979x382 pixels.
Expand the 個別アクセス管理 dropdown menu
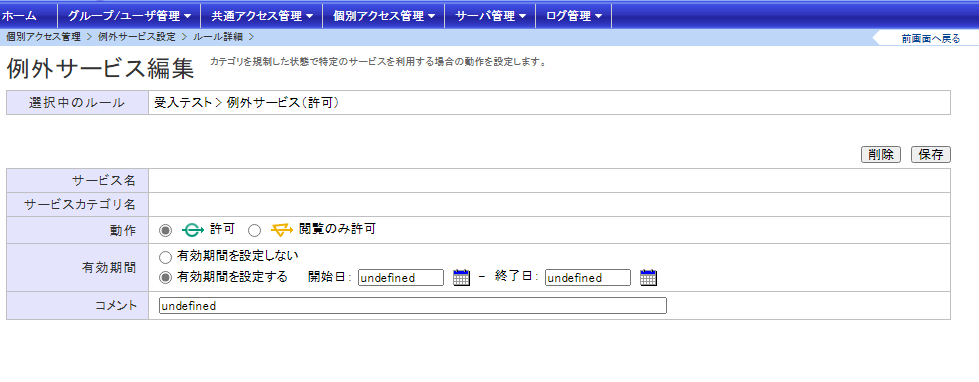point(384,16)
